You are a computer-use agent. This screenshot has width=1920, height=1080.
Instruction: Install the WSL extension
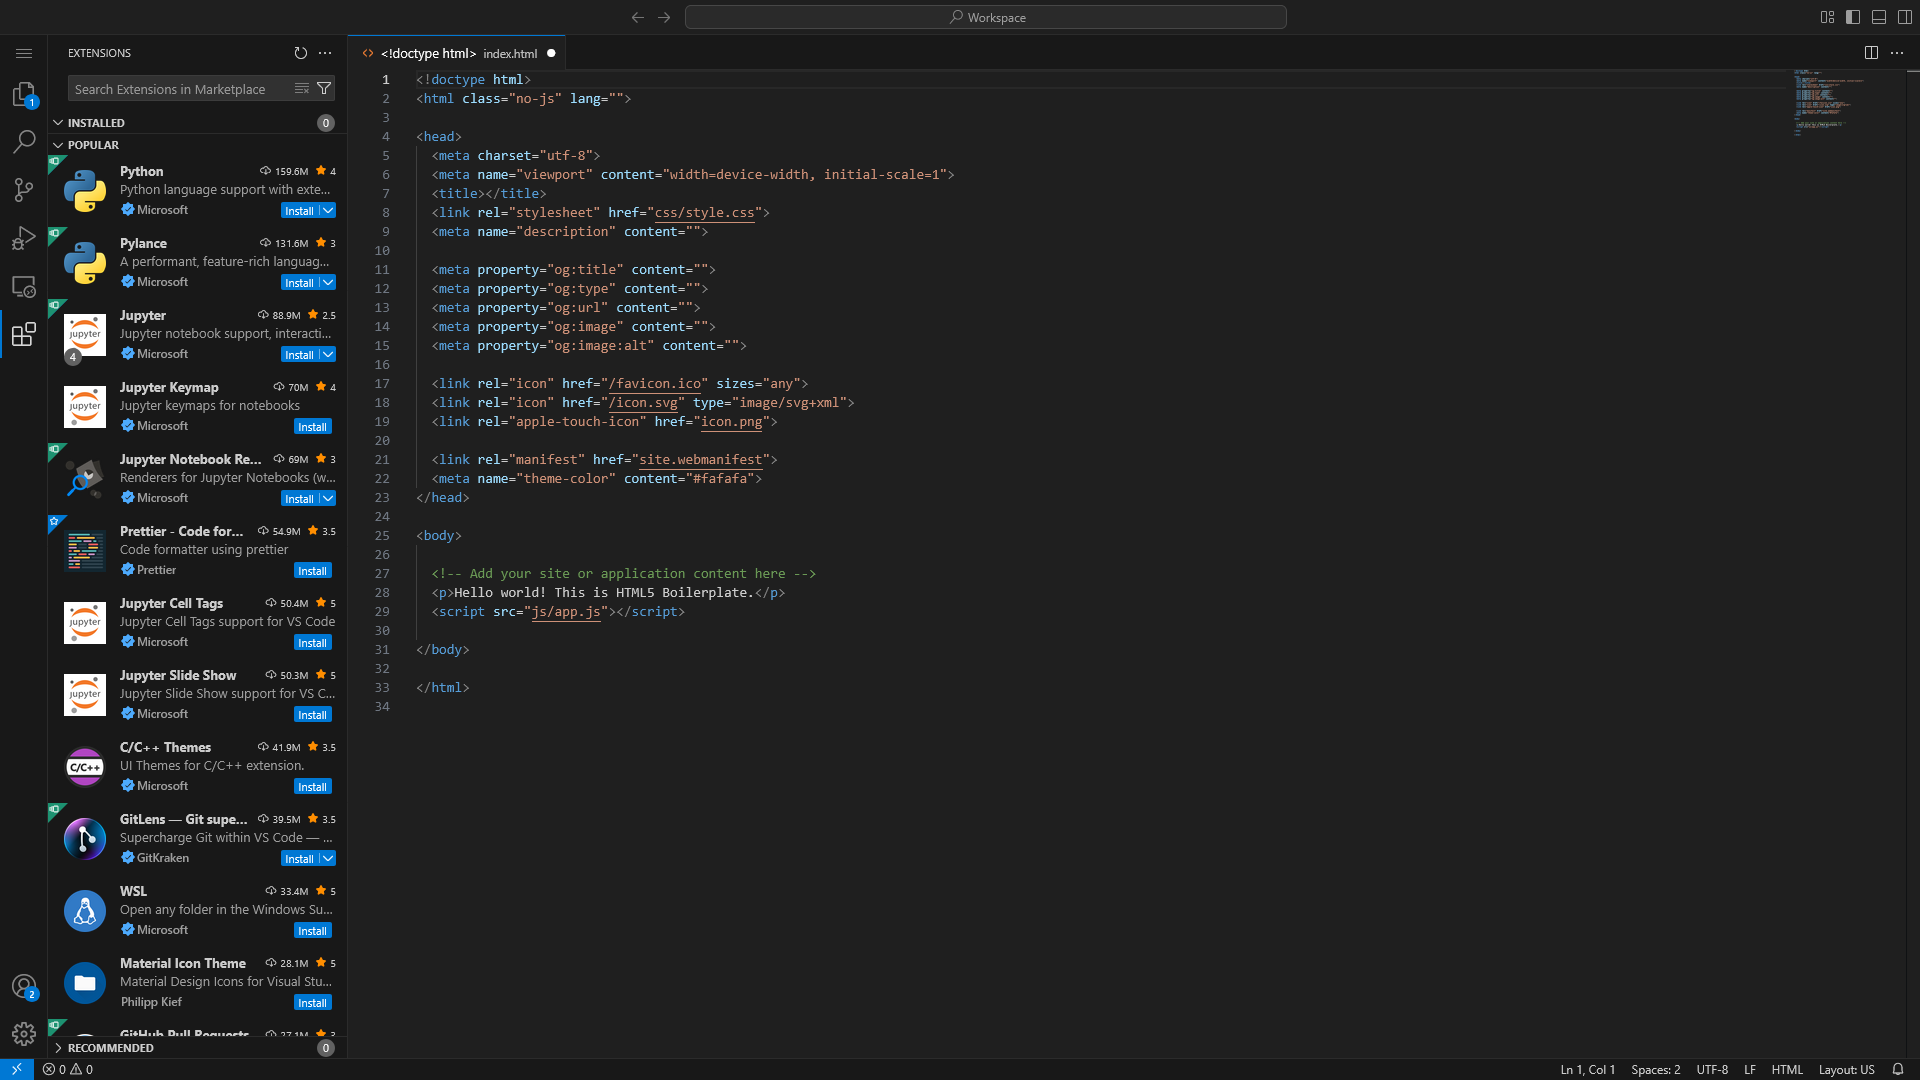click(313, 930)
